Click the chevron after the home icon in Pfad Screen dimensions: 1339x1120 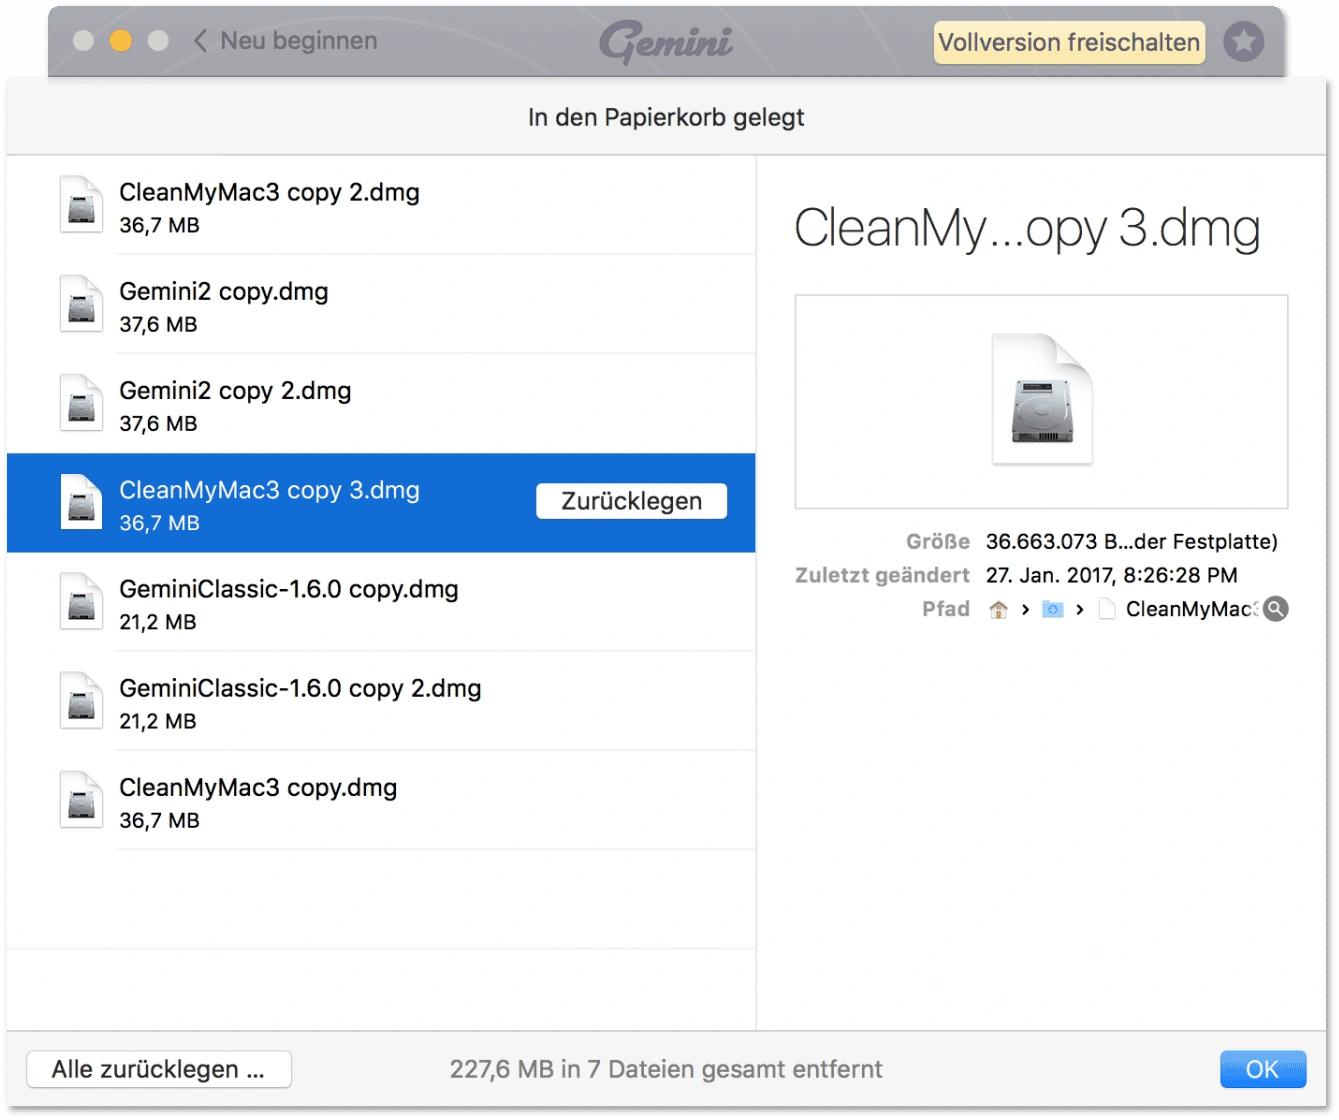click(1025, 610)
